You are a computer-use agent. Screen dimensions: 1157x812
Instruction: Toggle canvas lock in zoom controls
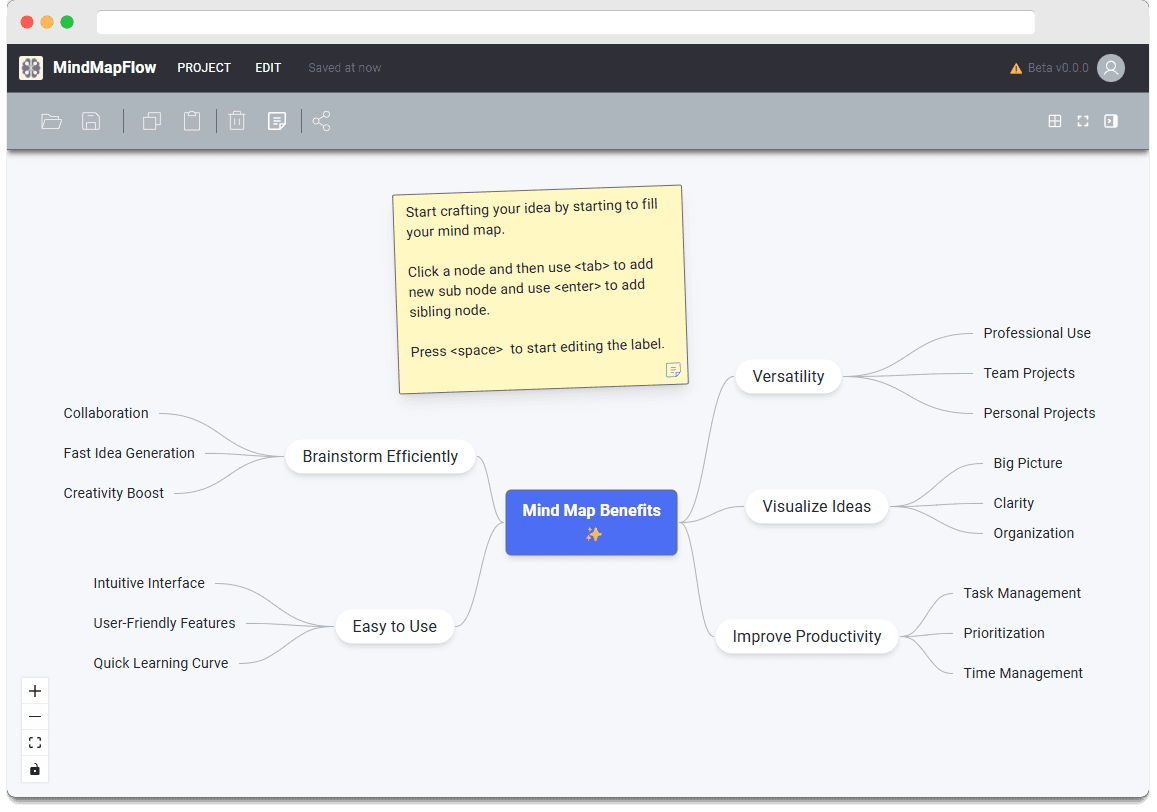click(34, 769)
